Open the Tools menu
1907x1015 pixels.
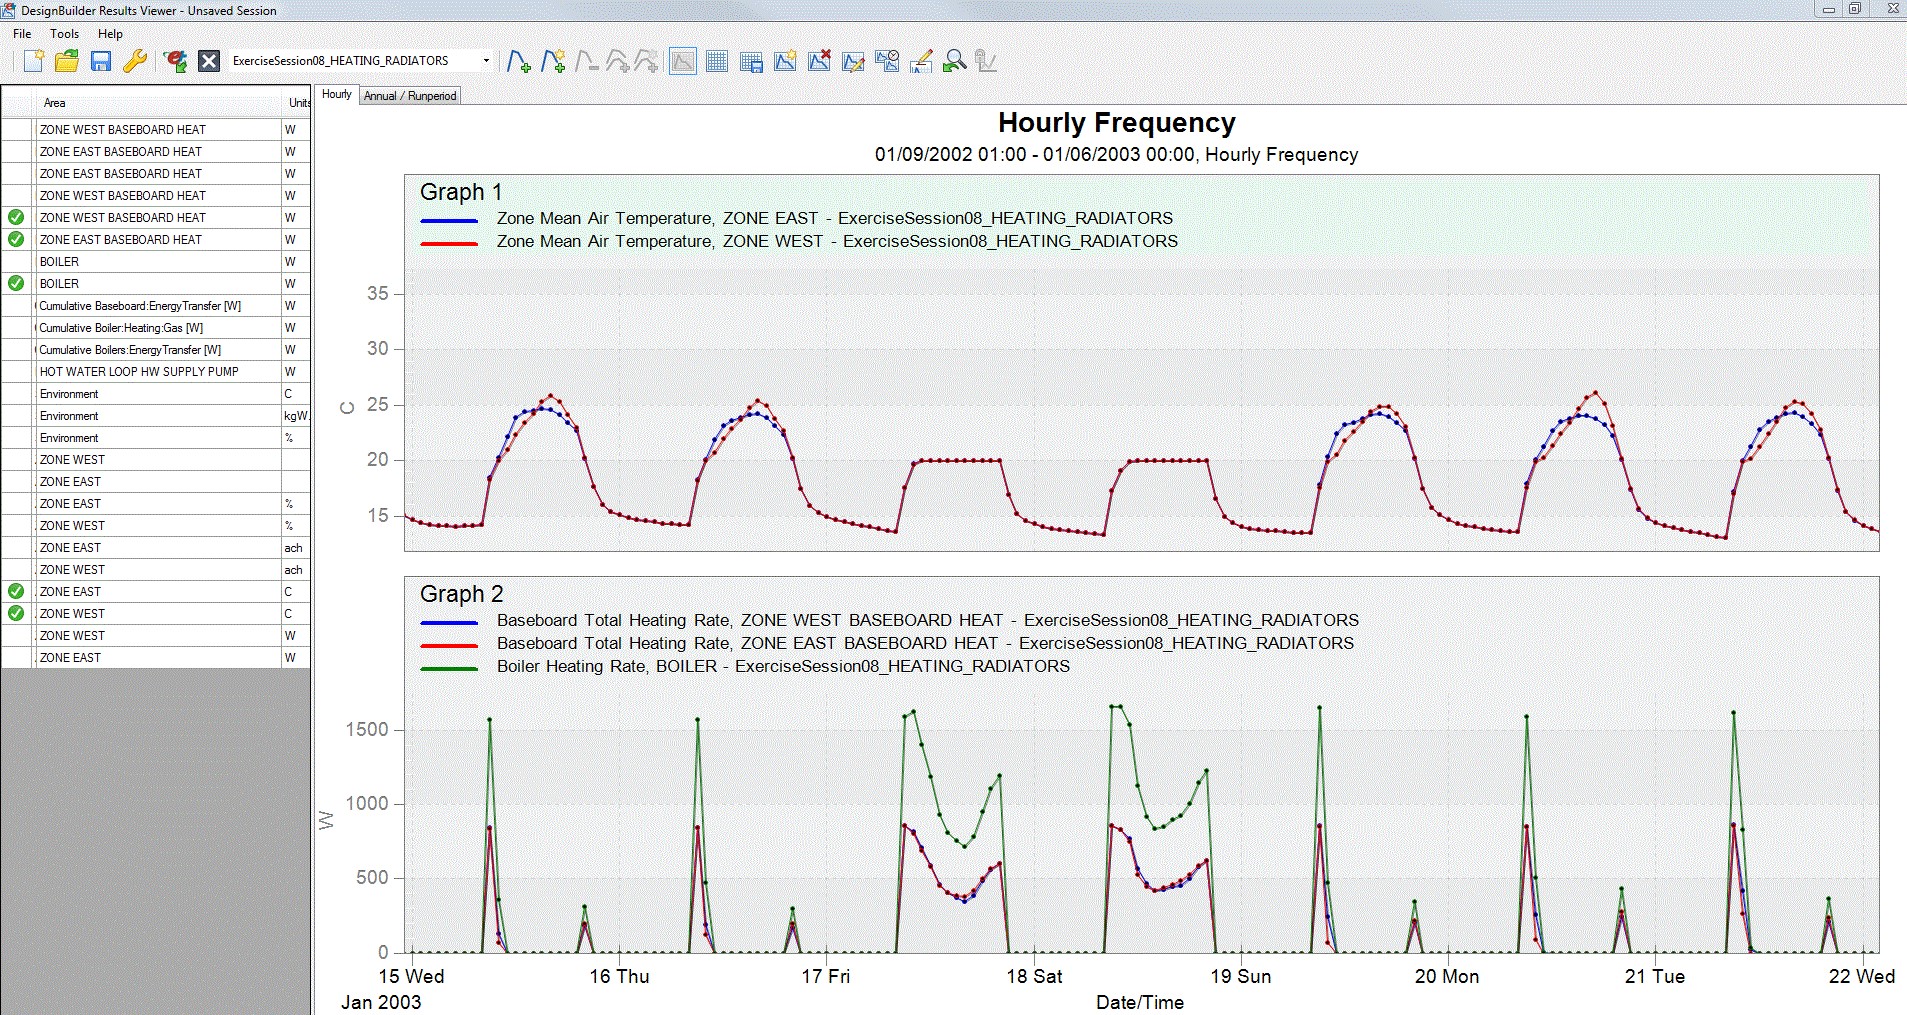click(x=64, y=34)
